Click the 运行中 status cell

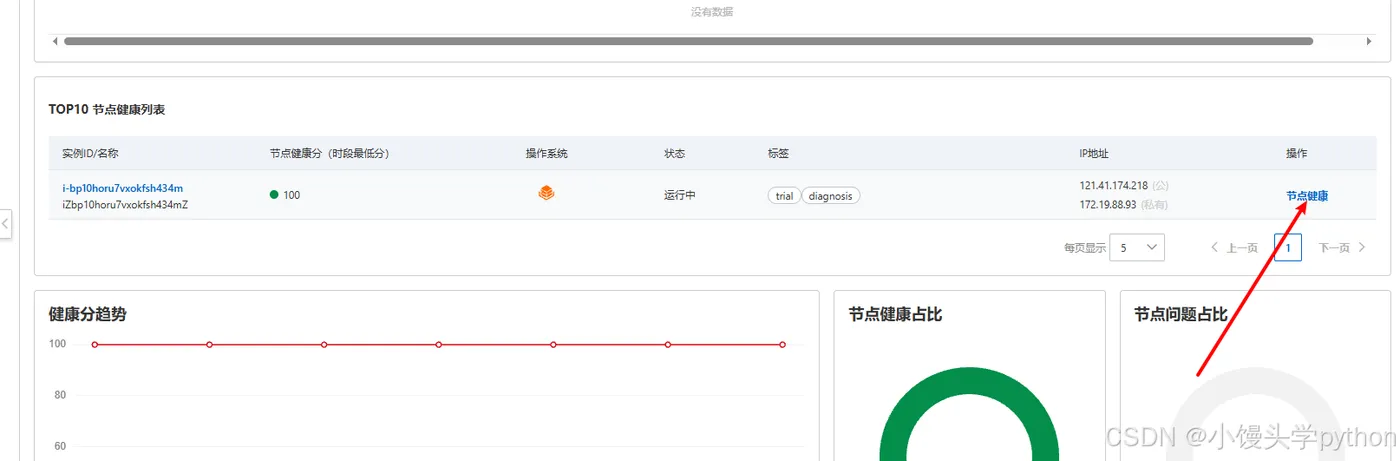click(680, 195)
